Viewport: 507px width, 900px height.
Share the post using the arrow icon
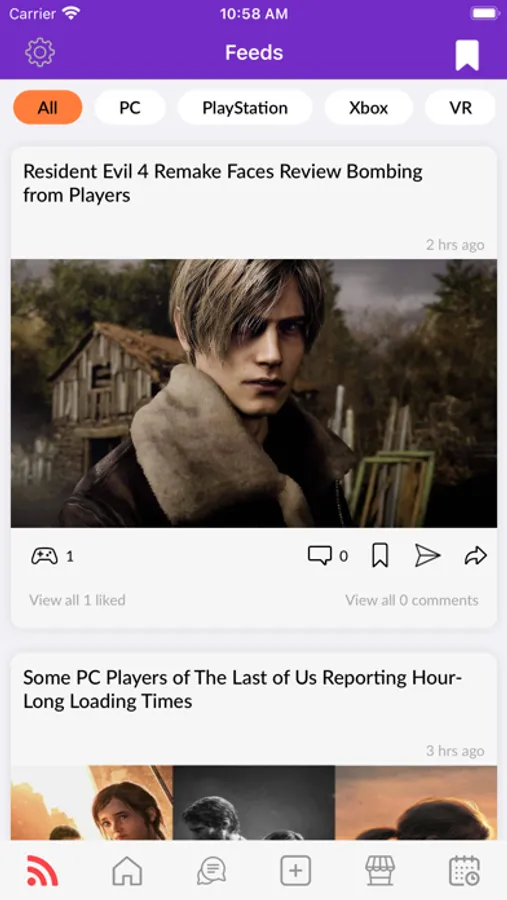[475, 556]
